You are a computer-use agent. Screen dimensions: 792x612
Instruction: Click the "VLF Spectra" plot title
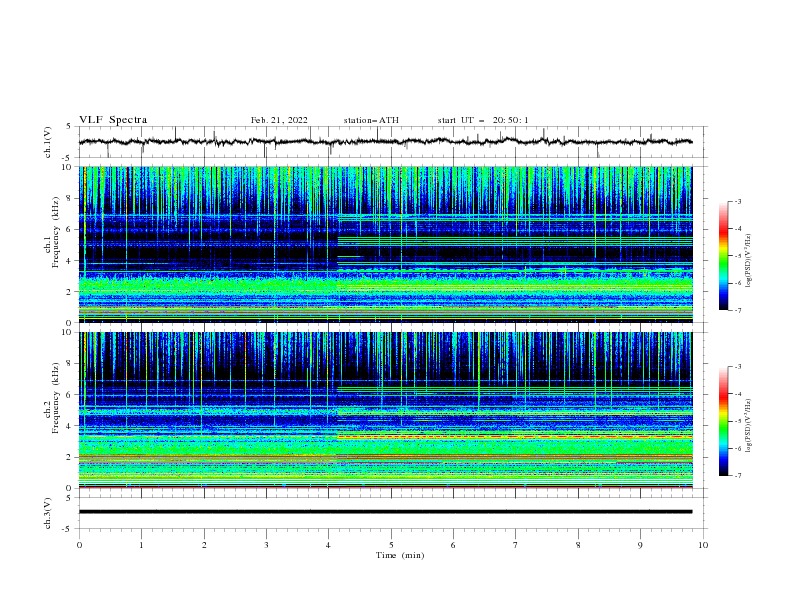pyautogui.click(x=113, y=120)
